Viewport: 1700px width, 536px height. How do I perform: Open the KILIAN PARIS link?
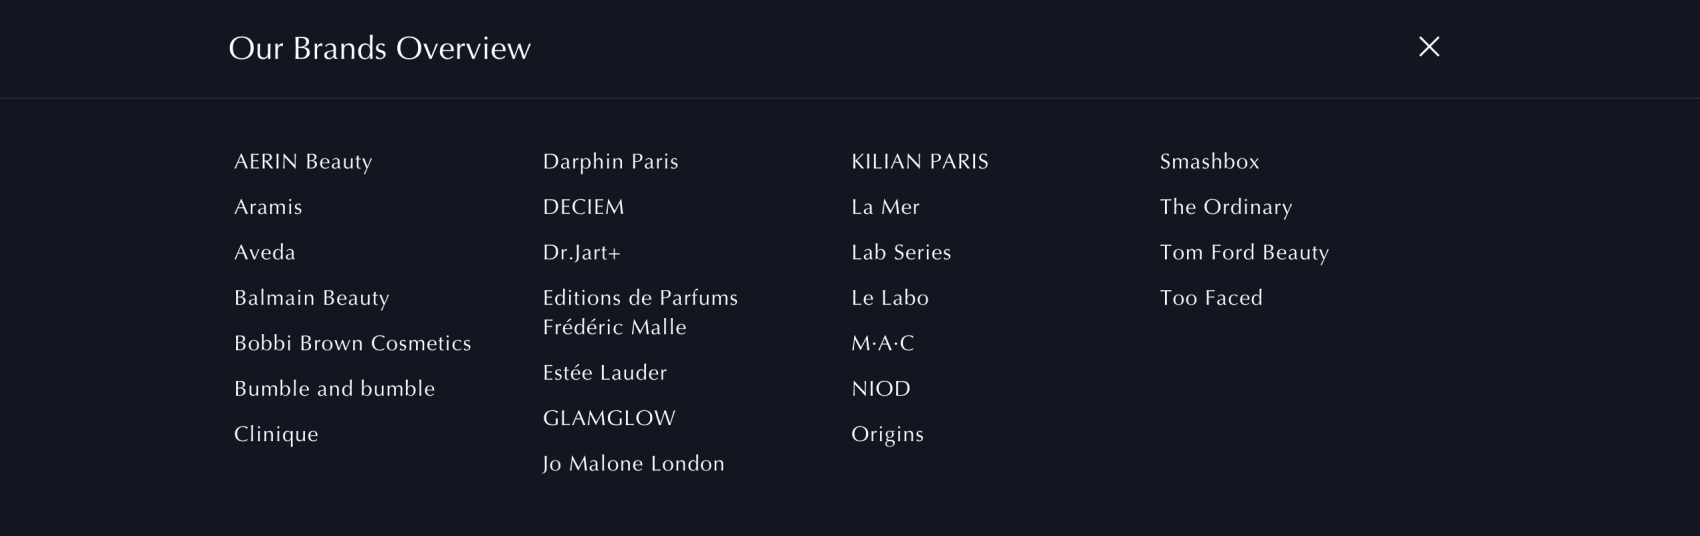tap(919, 162)
